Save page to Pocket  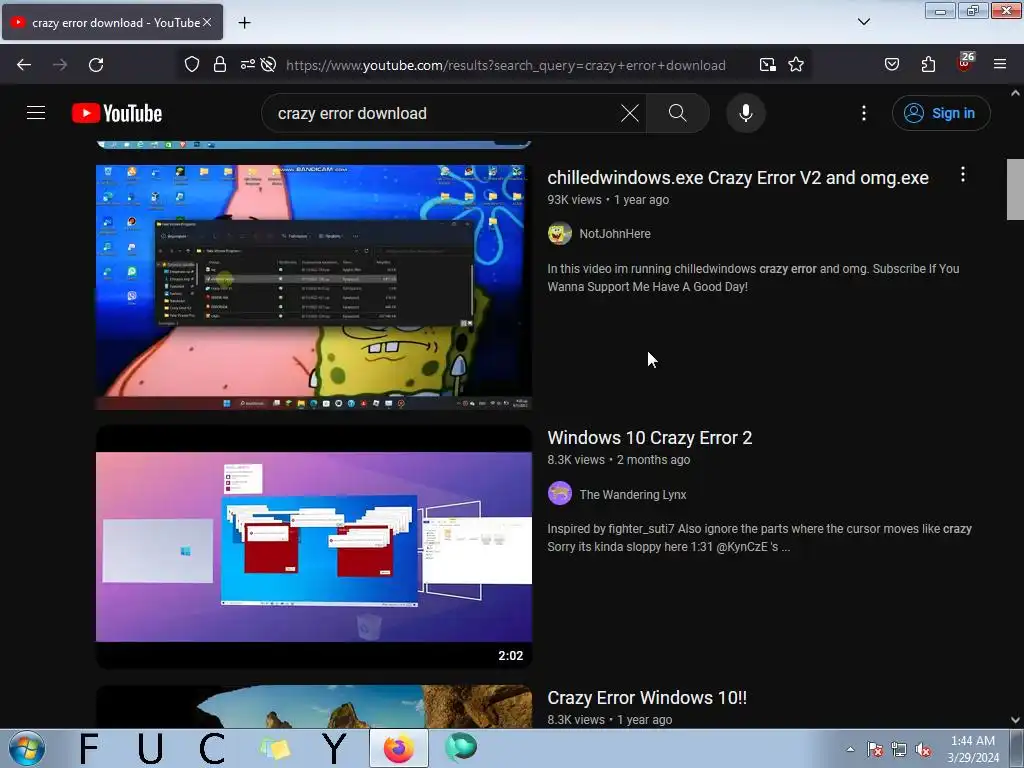pos(891,65)
